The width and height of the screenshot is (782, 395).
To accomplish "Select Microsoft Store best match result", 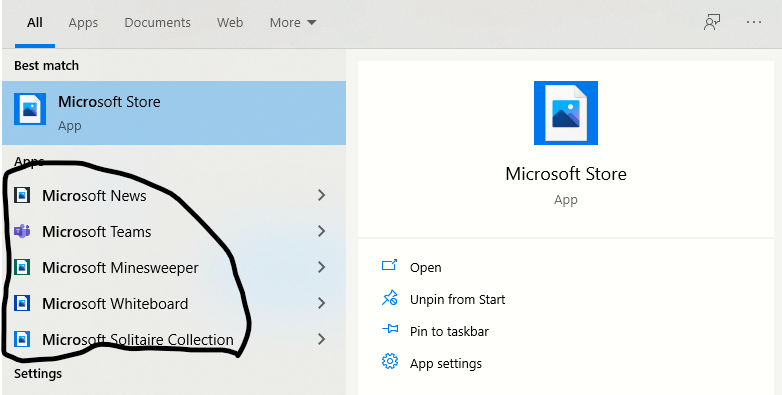I will [x=174, y=113].
